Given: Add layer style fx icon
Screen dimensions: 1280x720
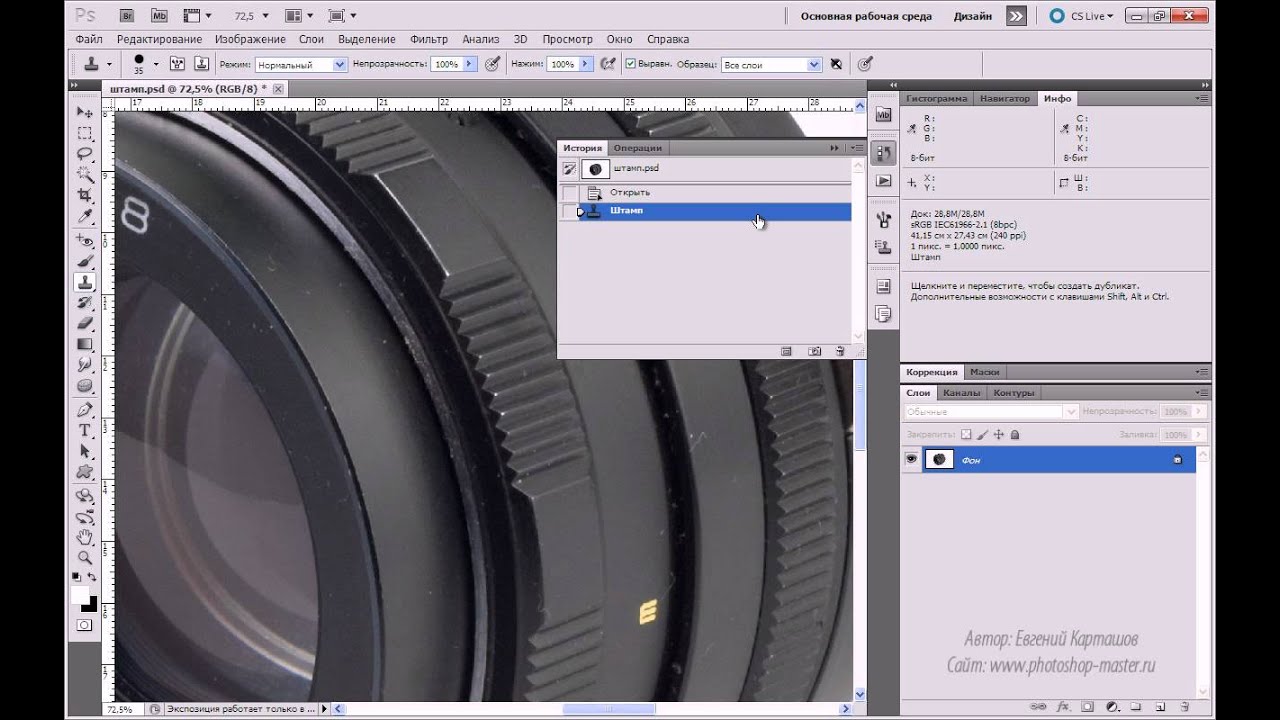Looking at the screenshot, I should click(x=1064, y=707).
